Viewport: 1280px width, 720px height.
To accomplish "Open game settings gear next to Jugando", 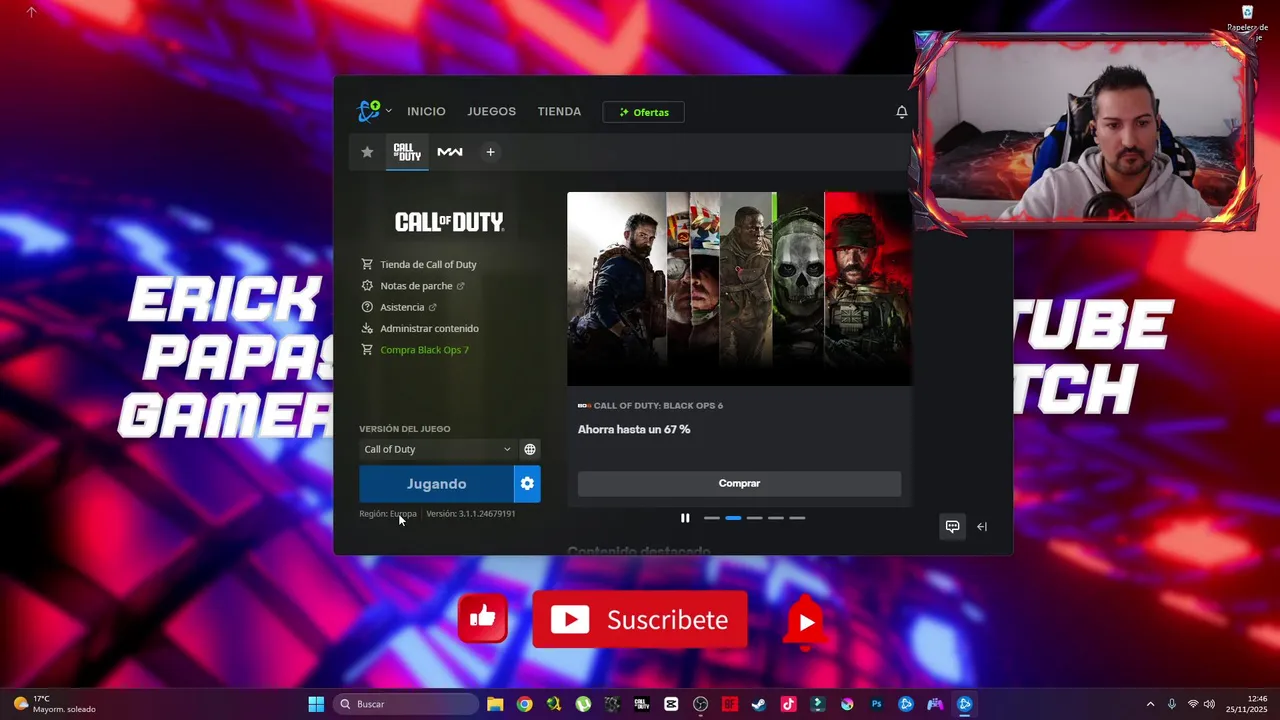I will 527,484.
